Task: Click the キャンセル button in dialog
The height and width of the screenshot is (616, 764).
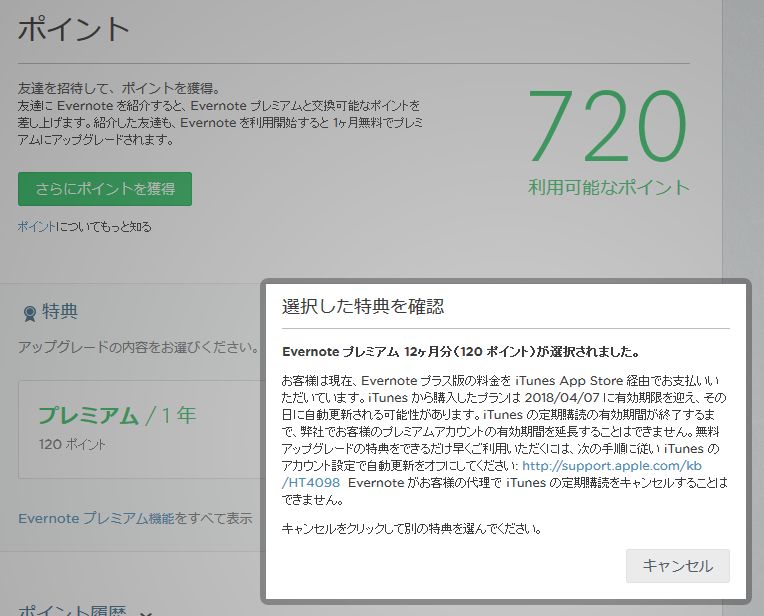Action: tap(677, 566)
